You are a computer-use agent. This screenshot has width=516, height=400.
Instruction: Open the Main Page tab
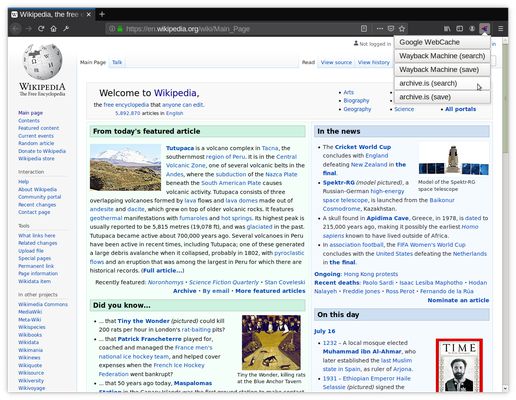[x=93, y=62]
